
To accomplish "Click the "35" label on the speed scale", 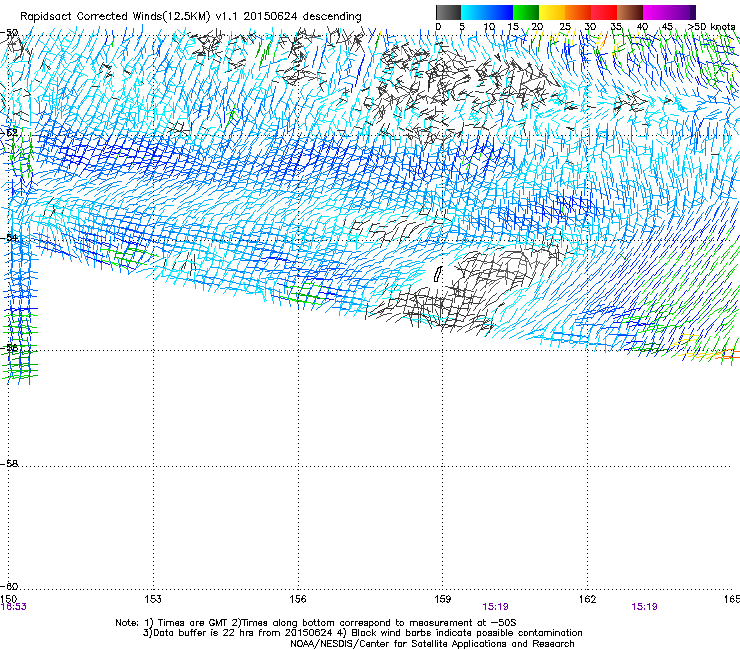I will tap(616, 27).
